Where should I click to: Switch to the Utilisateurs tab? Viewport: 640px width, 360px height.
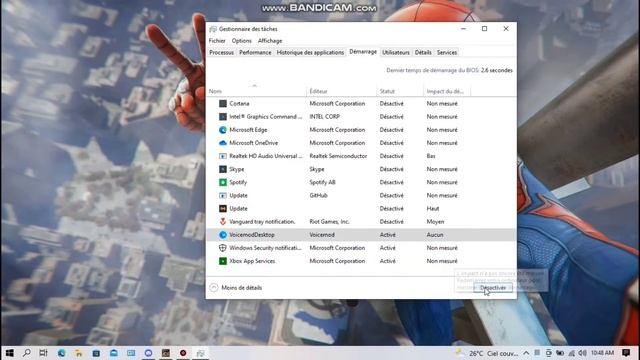[x=396, y=53]
